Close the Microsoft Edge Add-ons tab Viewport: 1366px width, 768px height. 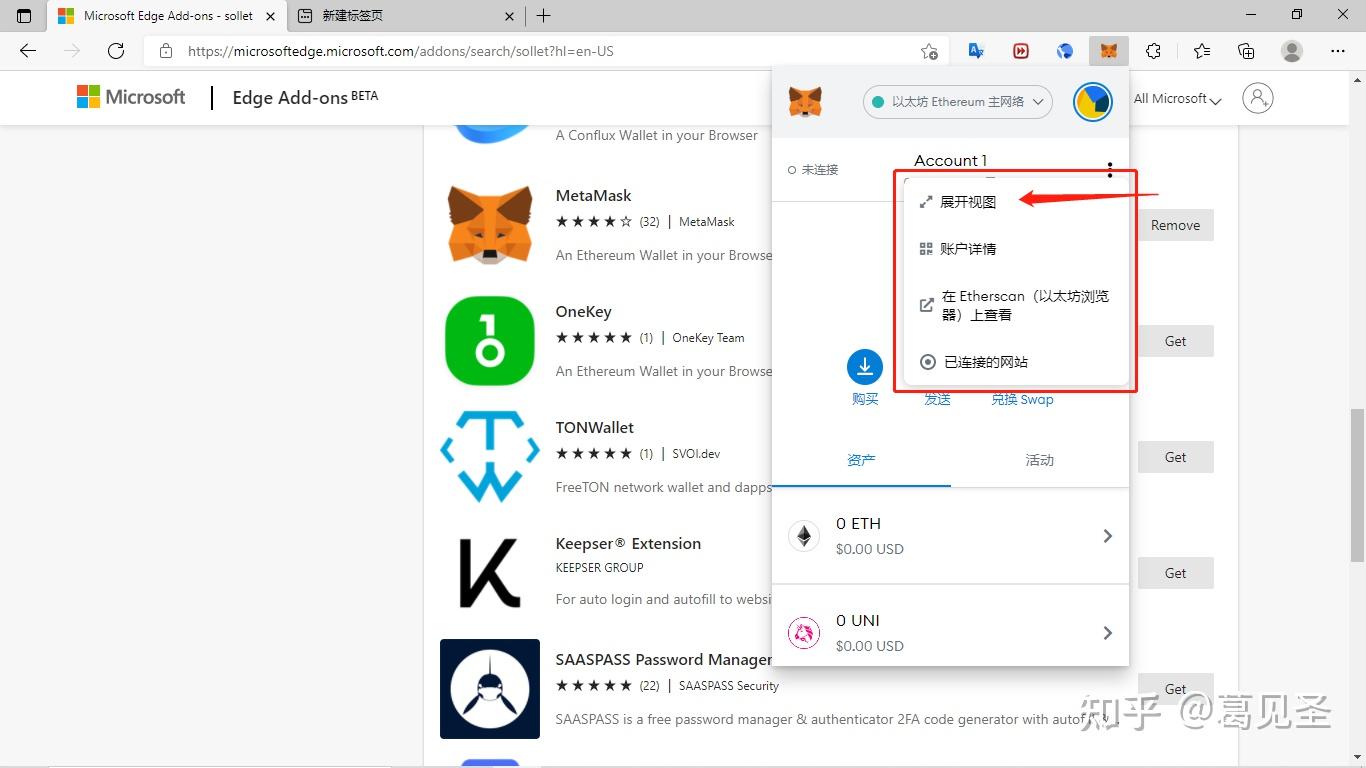coord(270,16)
